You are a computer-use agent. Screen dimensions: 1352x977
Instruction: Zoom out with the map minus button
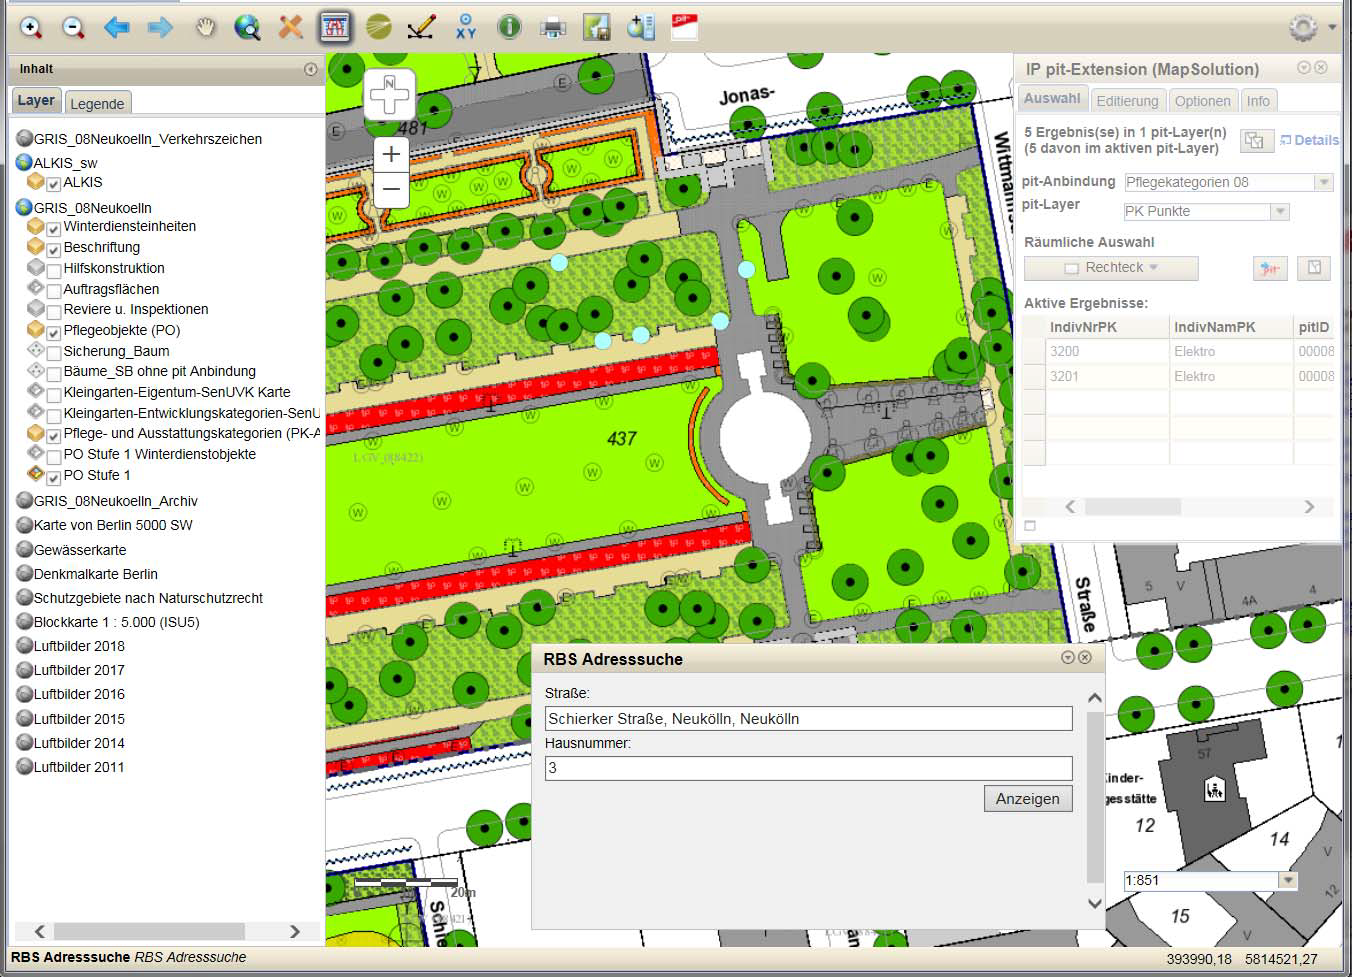tap(392, 189)
